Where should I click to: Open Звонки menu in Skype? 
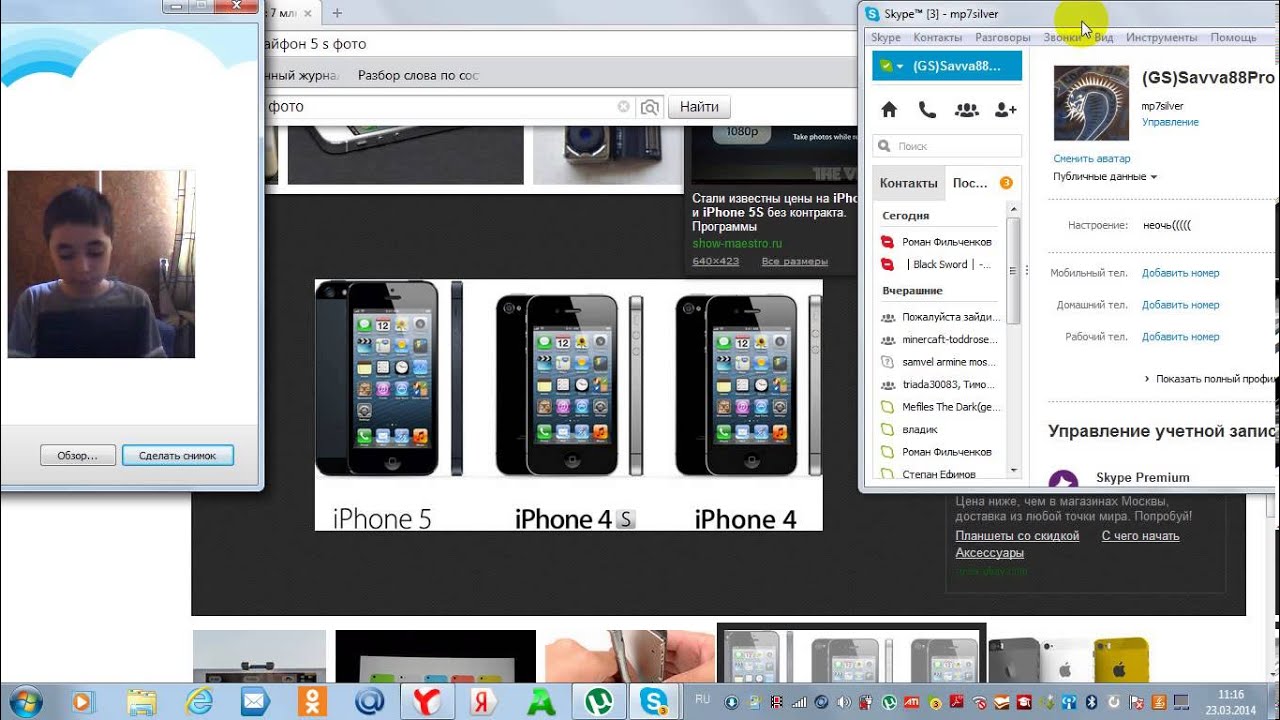[x=1062, y=38]
